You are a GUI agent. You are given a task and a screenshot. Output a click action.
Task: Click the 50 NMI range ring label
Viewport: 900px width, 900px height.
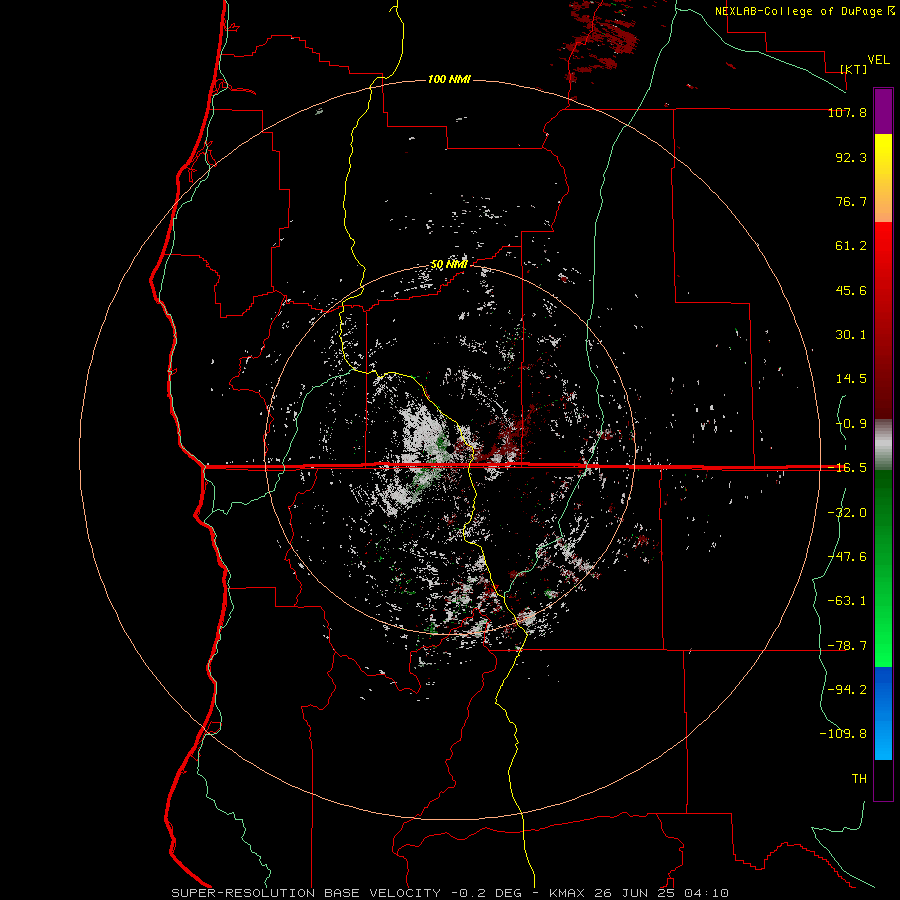click(449, 265)
